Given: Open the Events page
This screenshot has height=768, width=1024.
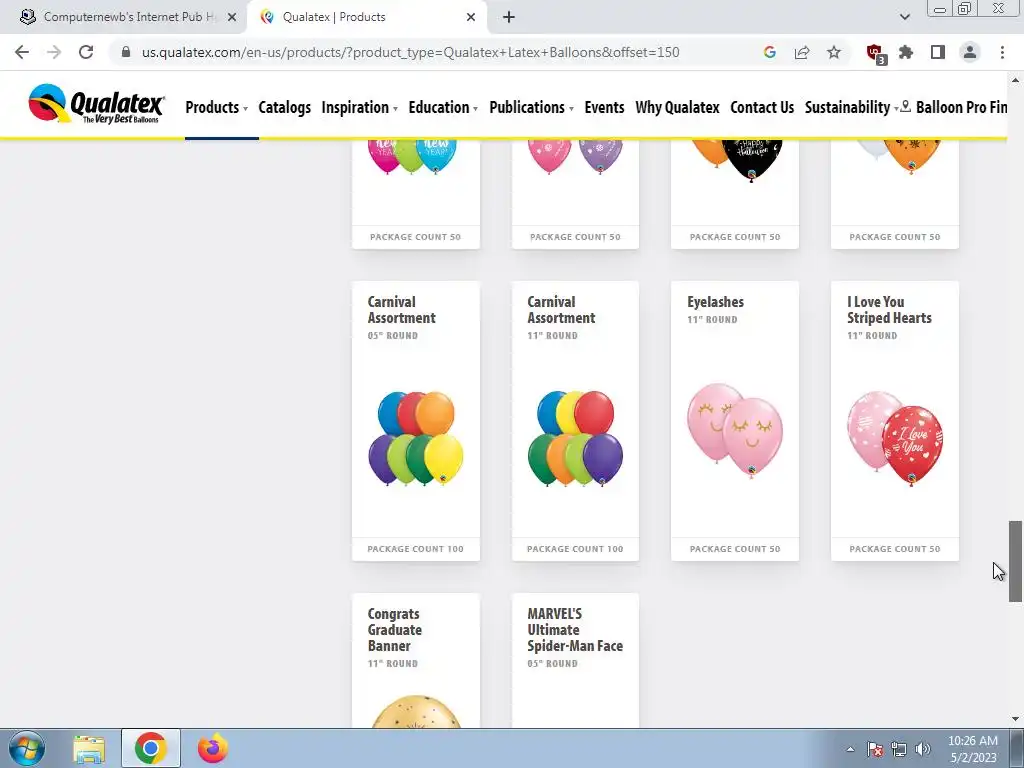Looking at the screenshot, I should (604, 107).
